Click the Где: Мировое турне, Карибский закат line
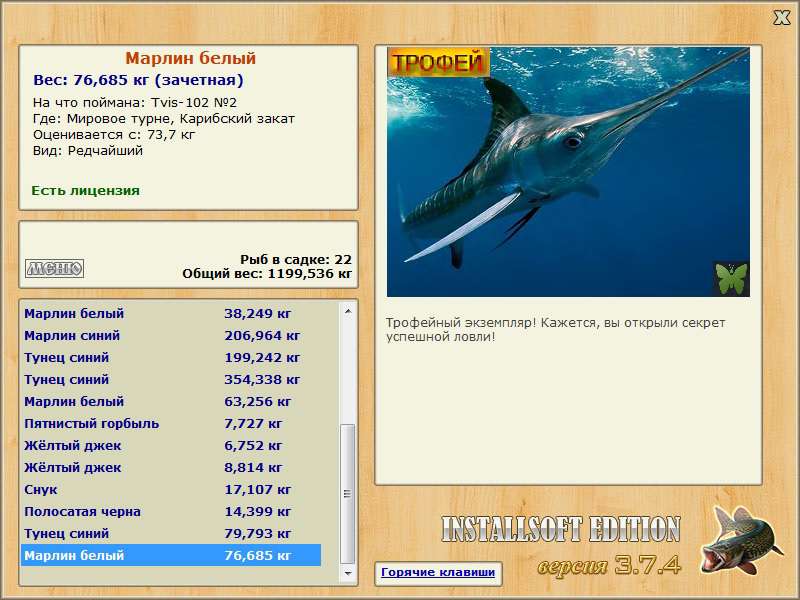The width and height of the screenshot is (800, 600). (164, 119)
